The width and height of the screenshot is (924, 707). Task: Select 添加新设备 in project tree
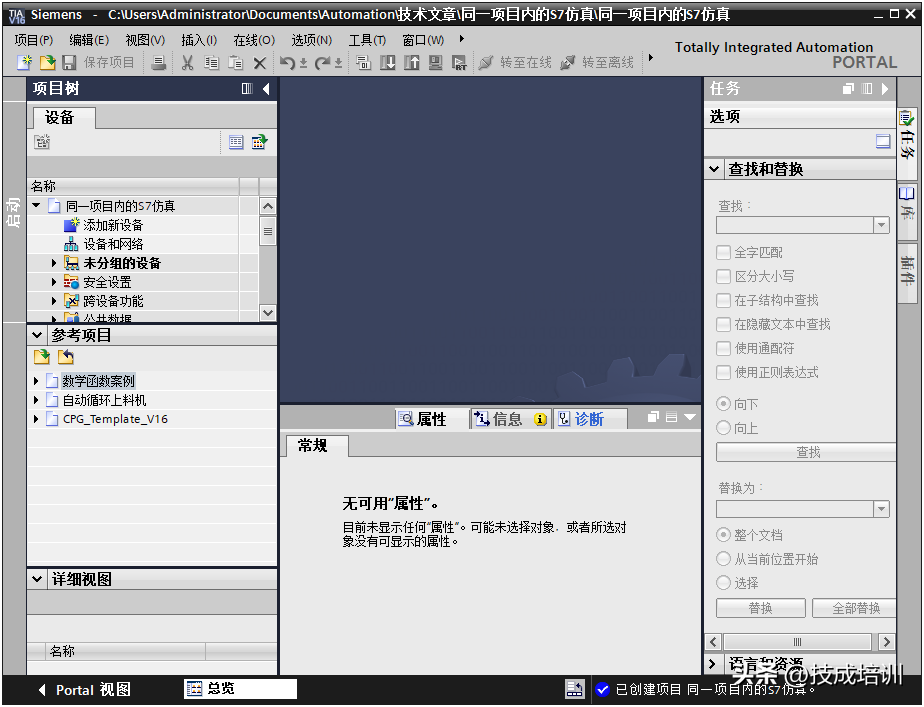[x=113, y=225]
